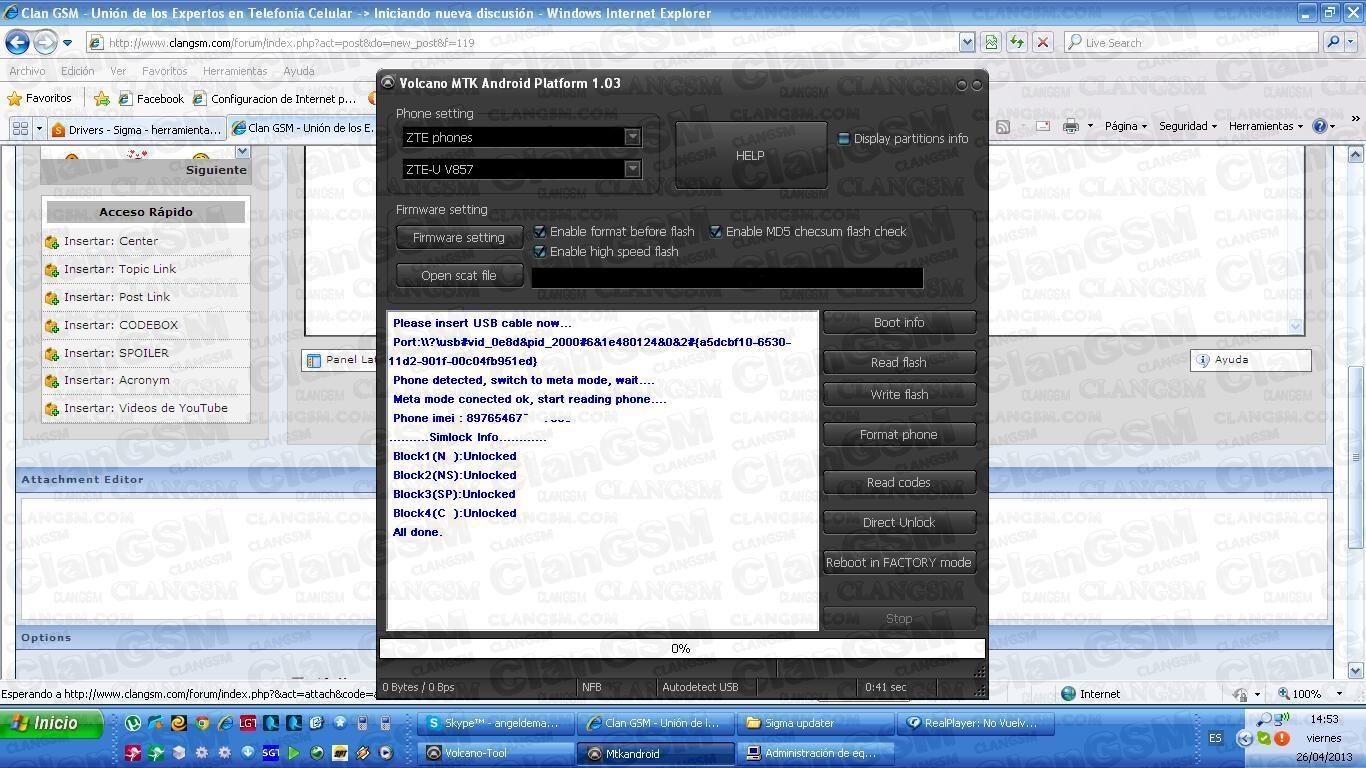Open the Inicio start button
1366x768 pixels.
[x=52, y=723]
